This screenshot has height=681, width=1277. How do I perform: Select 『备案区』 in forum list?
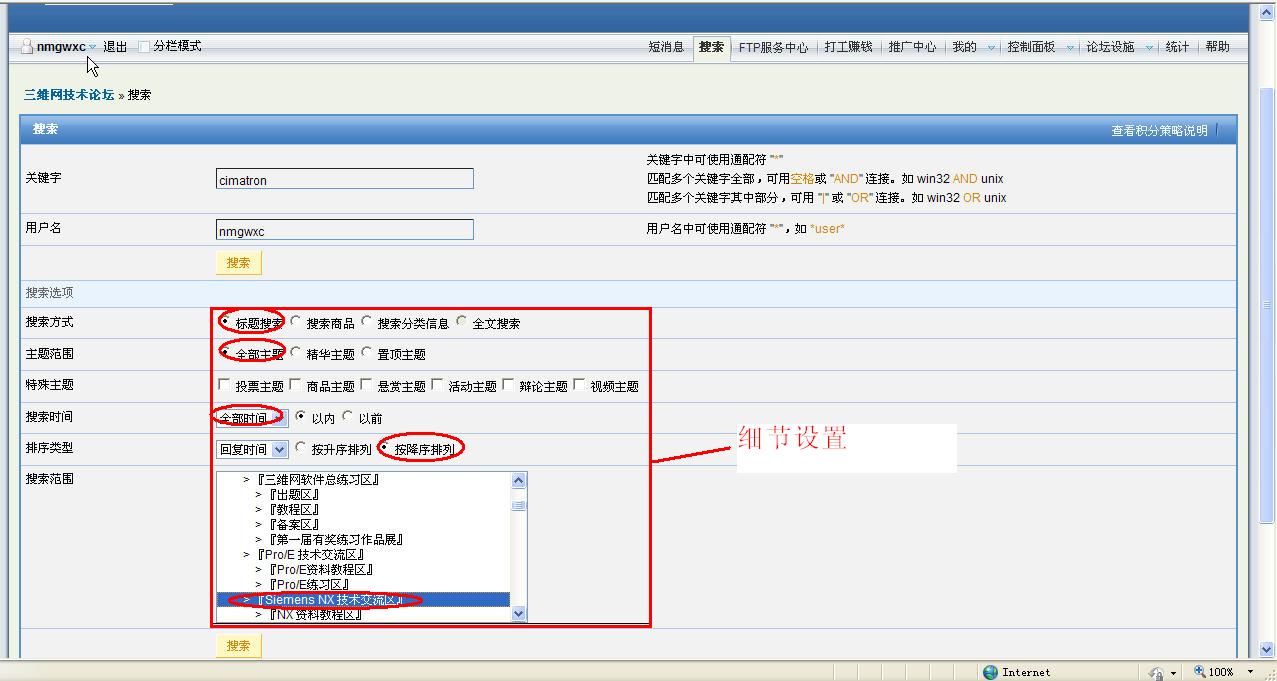coord(293,525)
